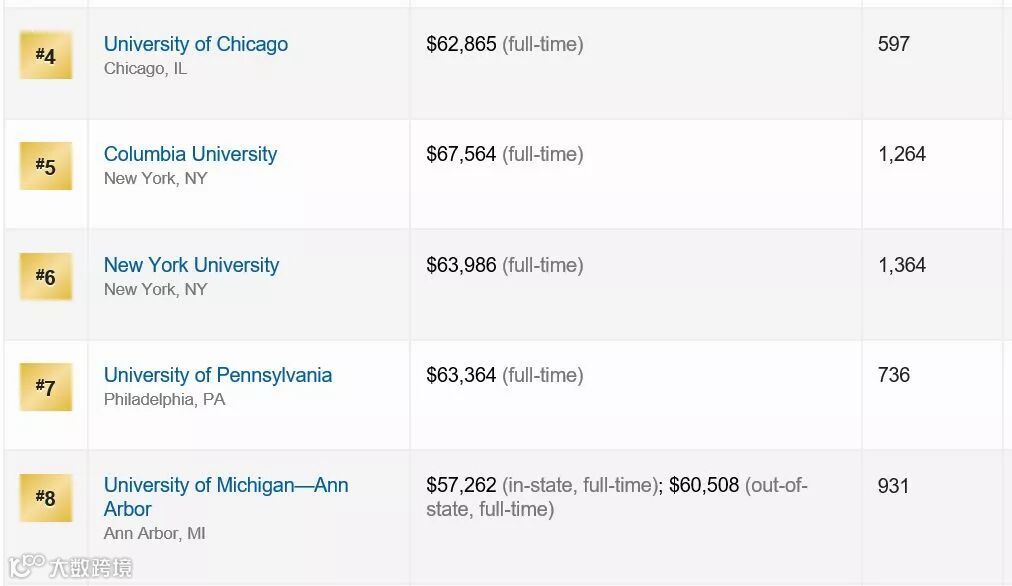Image resolution: width=1012 pixels, height=586 pixels.
Task: Open University of Michigan—Ann Arbor link
Action: [226, 486]
